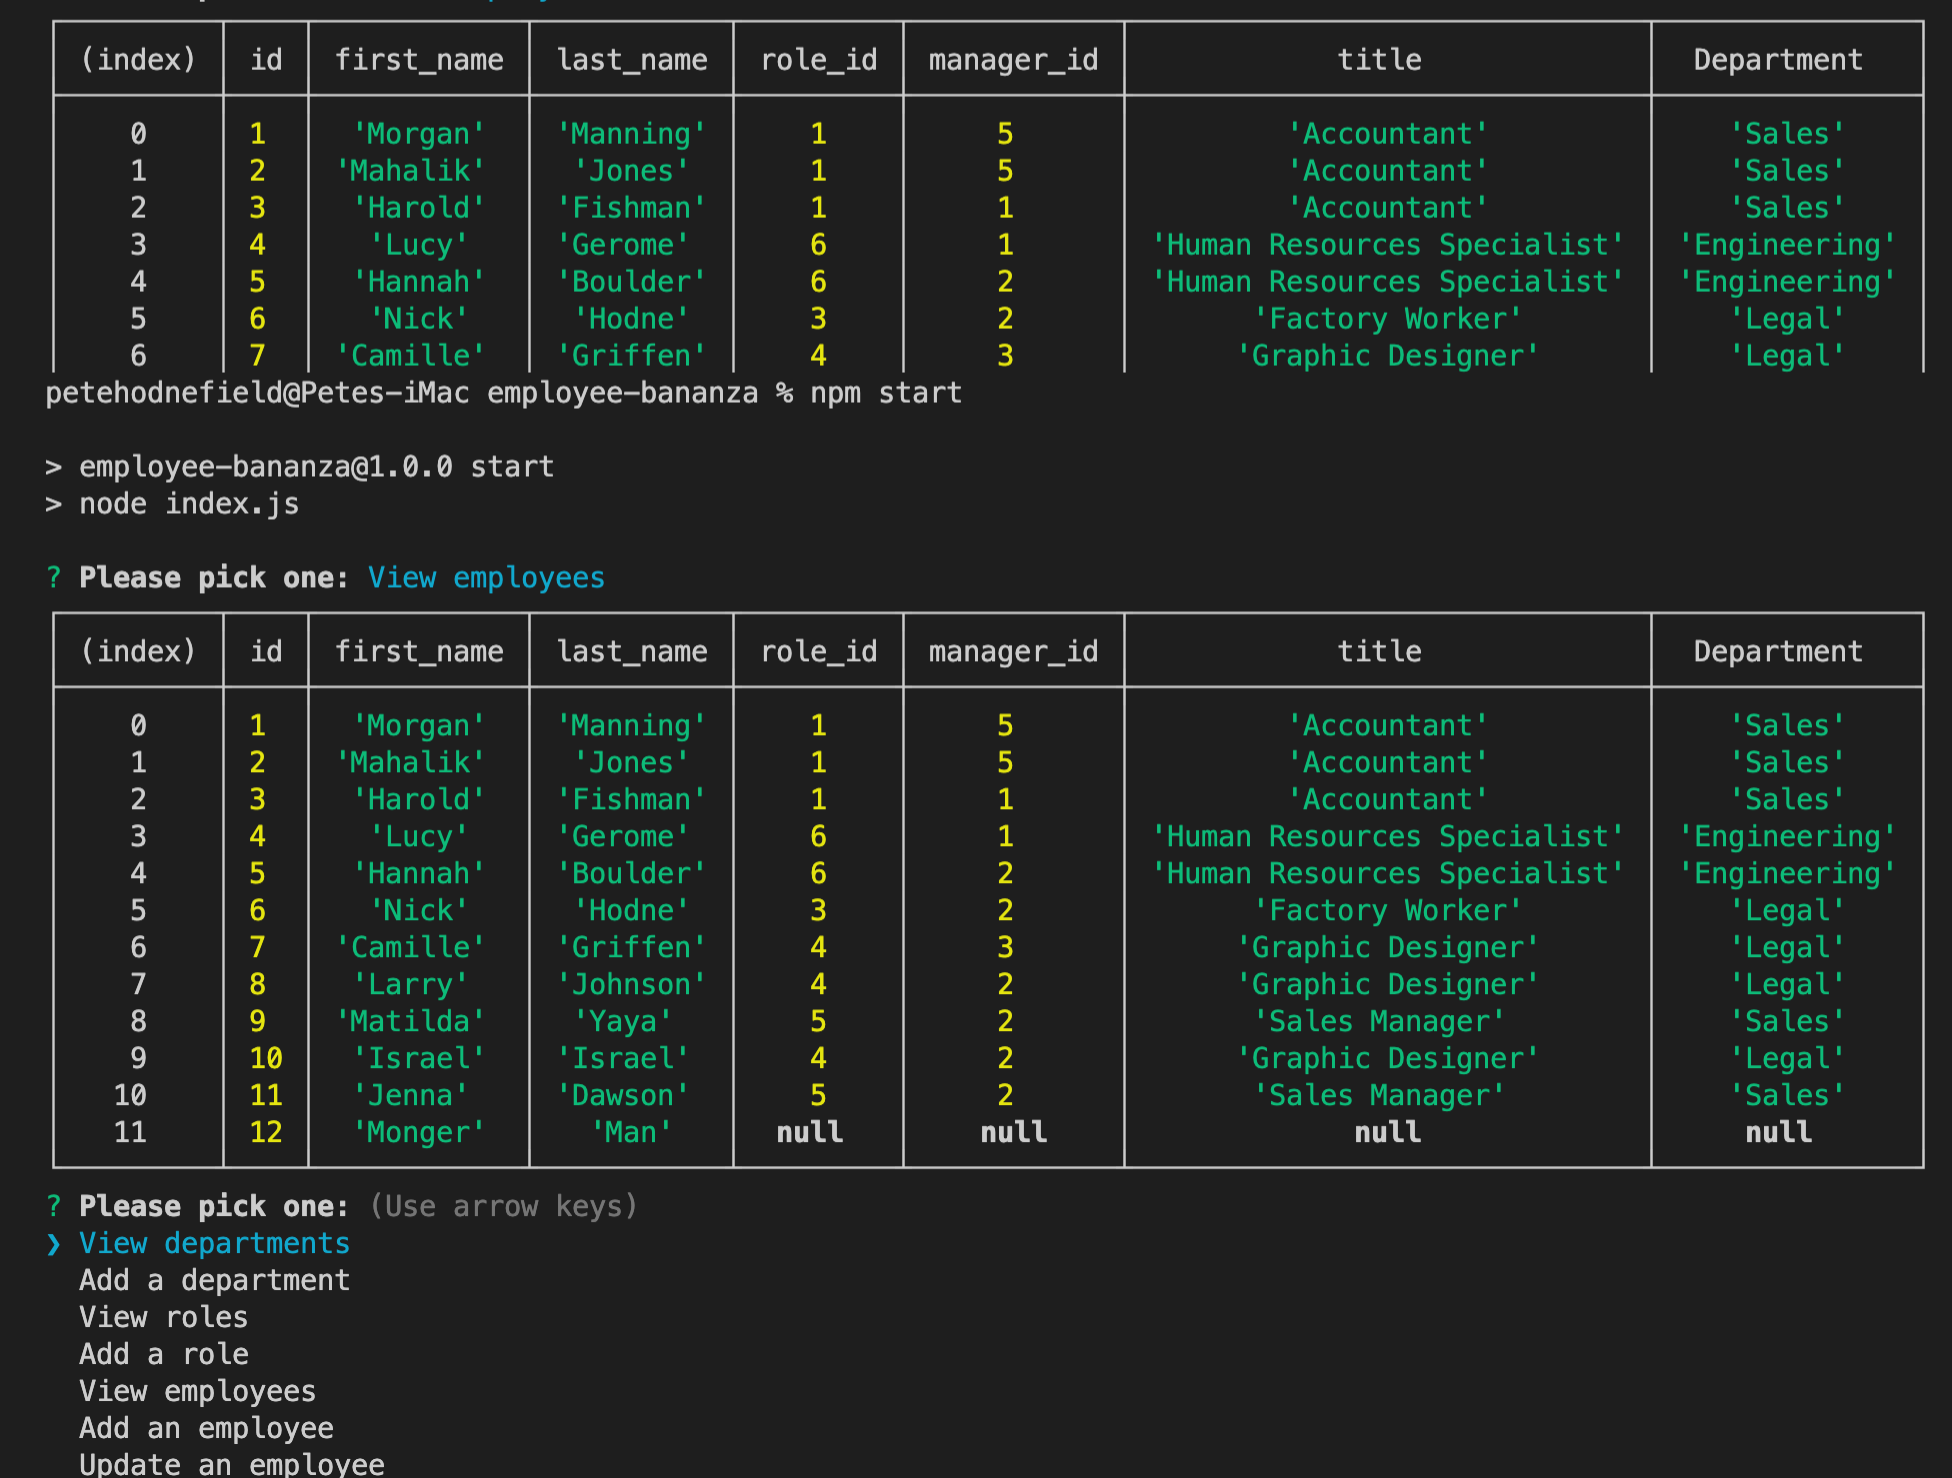Viewport: 1952px width, 1478px height.
Task: Click 'Sales Manager' title for Matilda row
Action: click(1379, 1021)
